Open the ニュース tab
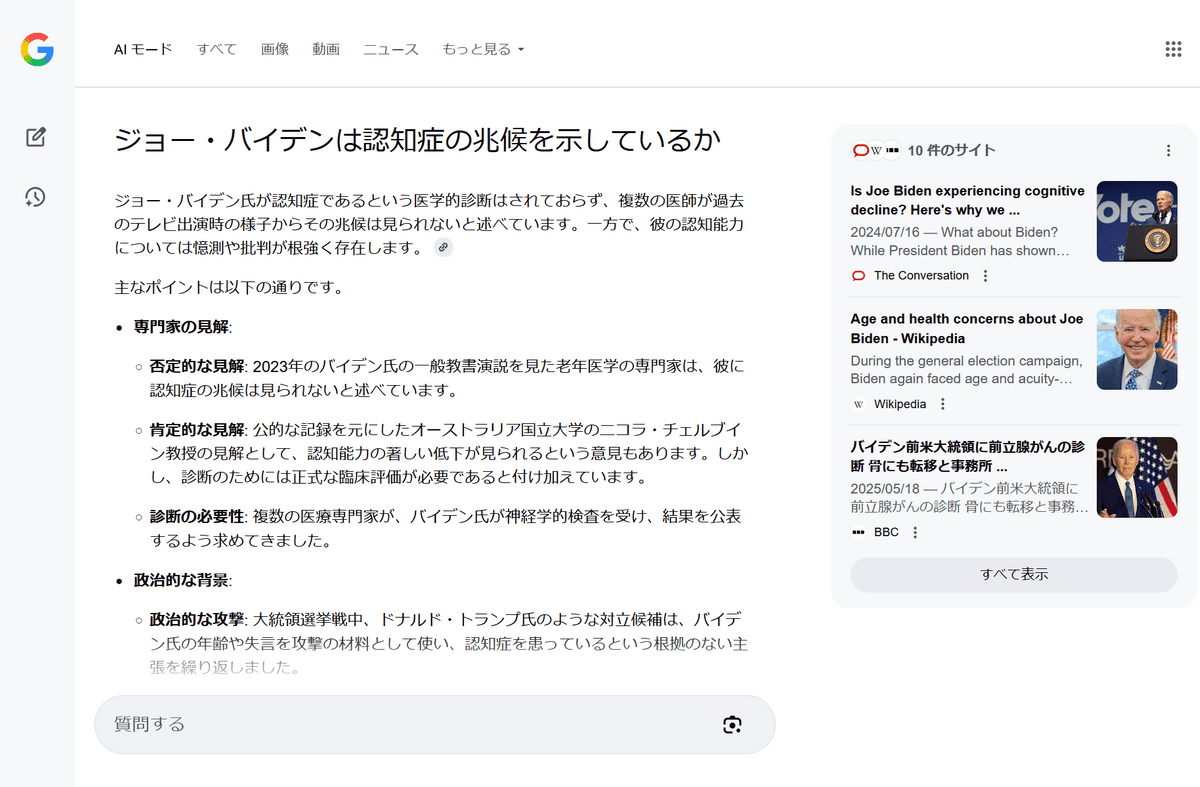The height and width of the screenshot is (787, 1200). click(x=391, y=49)
